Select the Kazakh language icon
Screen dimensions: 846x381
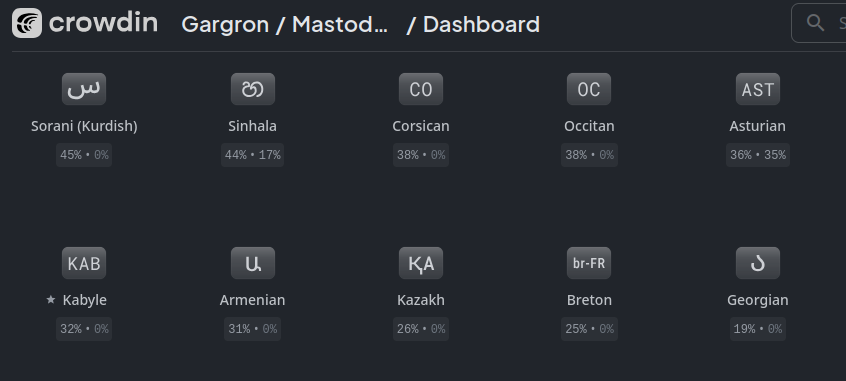(421, 263)
